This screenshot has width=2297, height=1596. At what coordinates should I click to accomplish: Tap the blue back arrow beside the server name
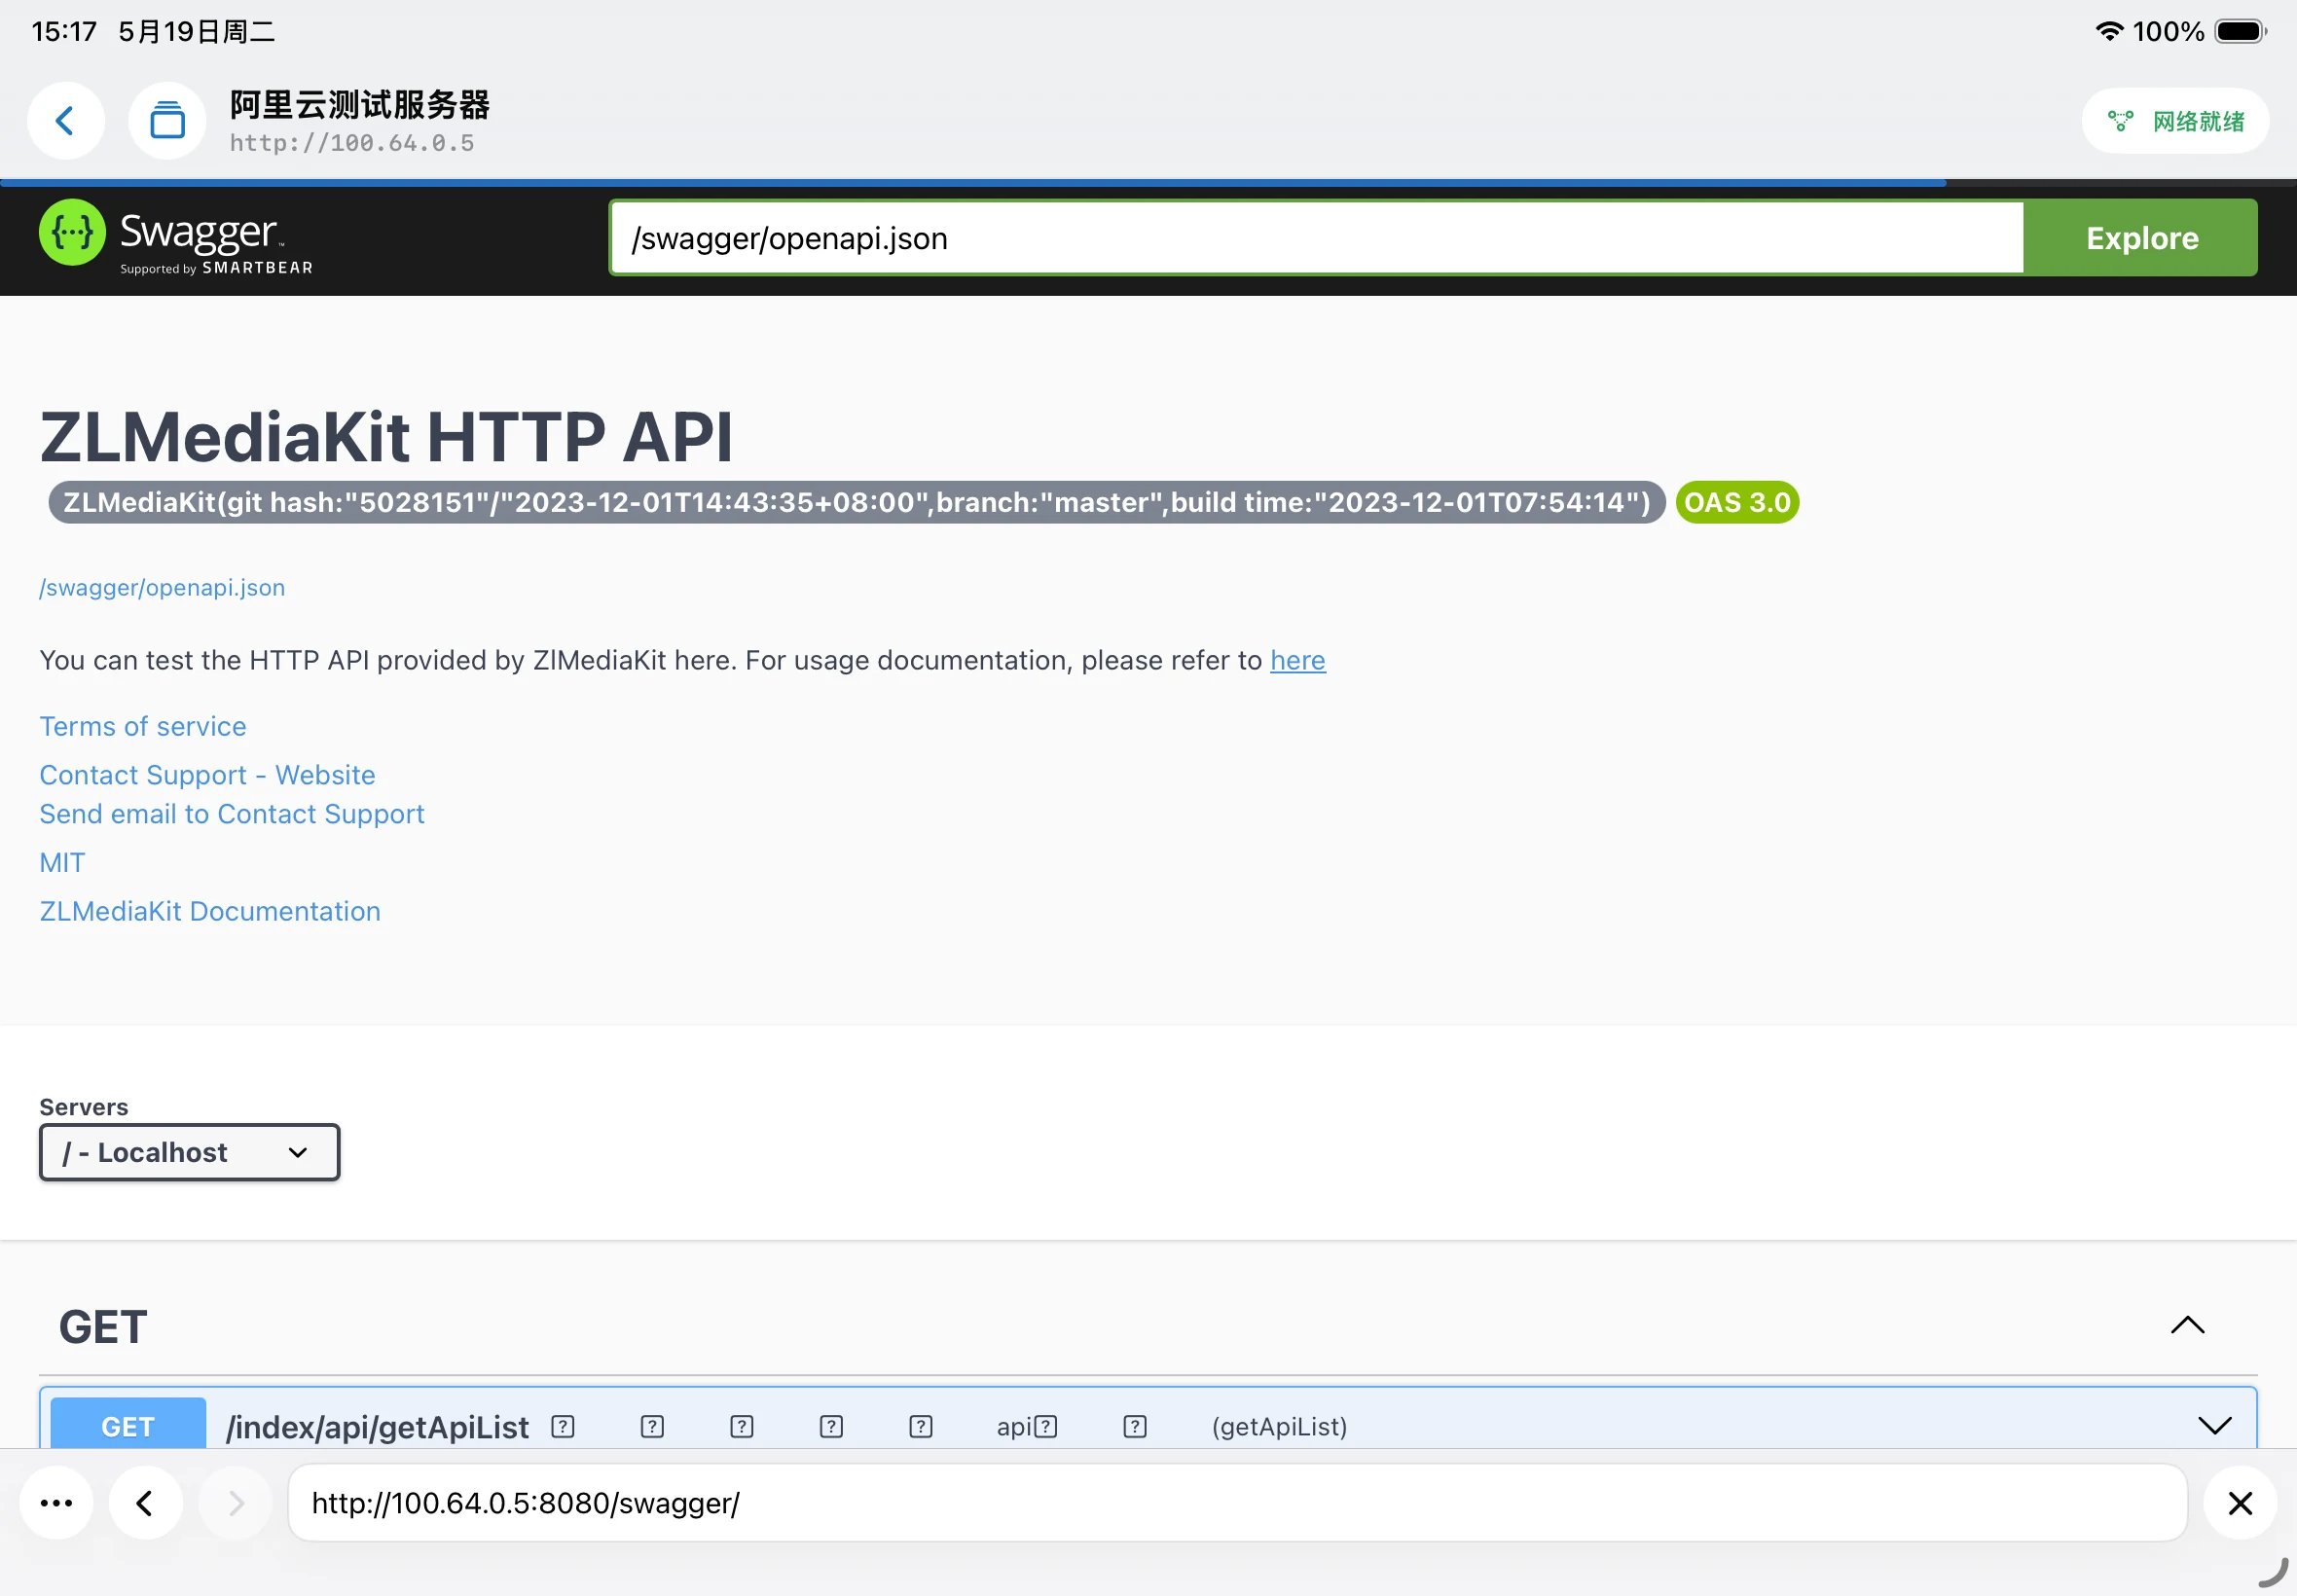66,121
